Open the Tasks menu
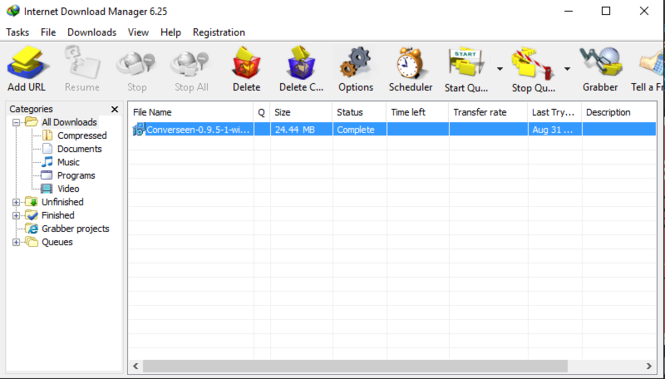Screen dimensions: 665x379 tap(17, 32)
